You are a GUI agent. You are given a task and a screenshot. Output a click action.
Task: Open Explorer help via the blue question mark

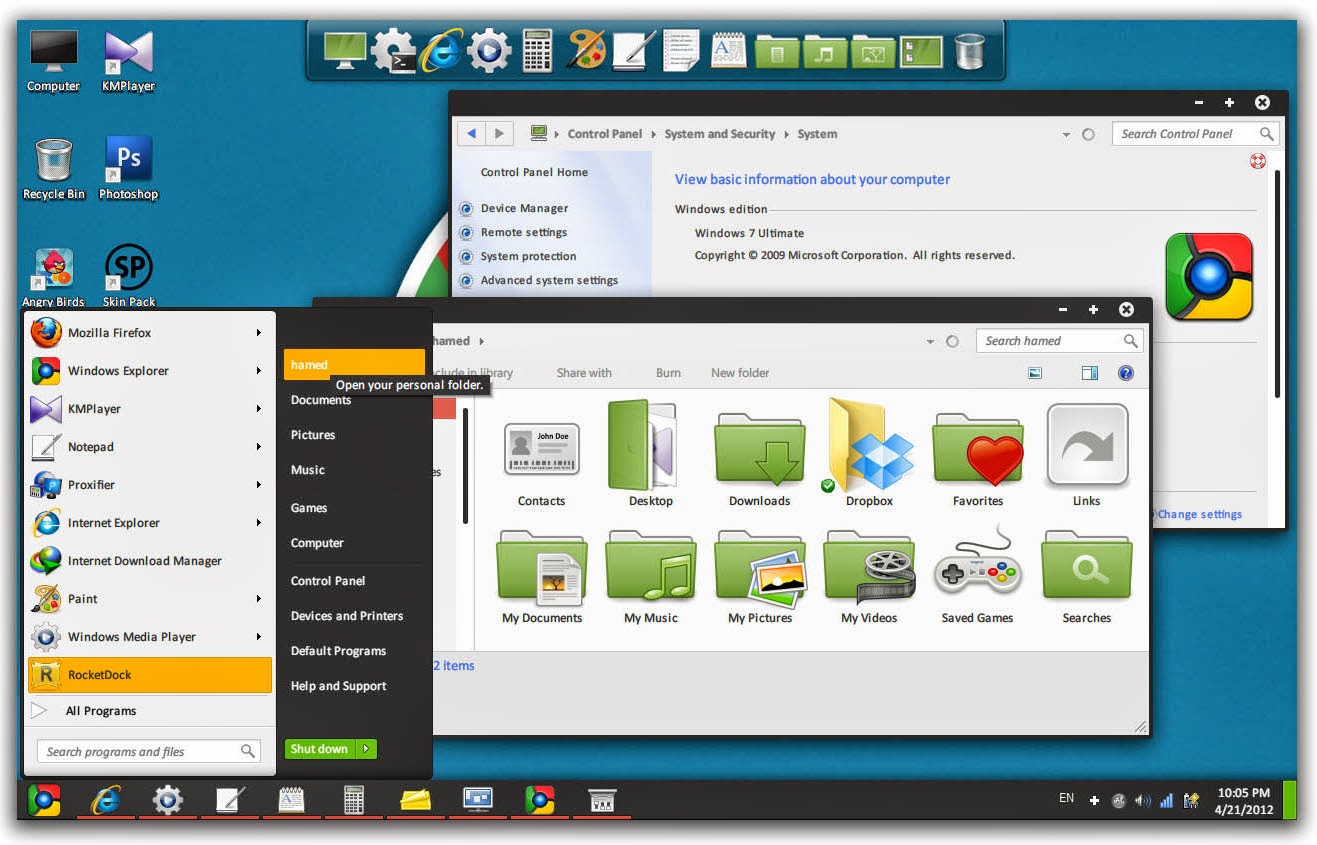pos(1125,372)
